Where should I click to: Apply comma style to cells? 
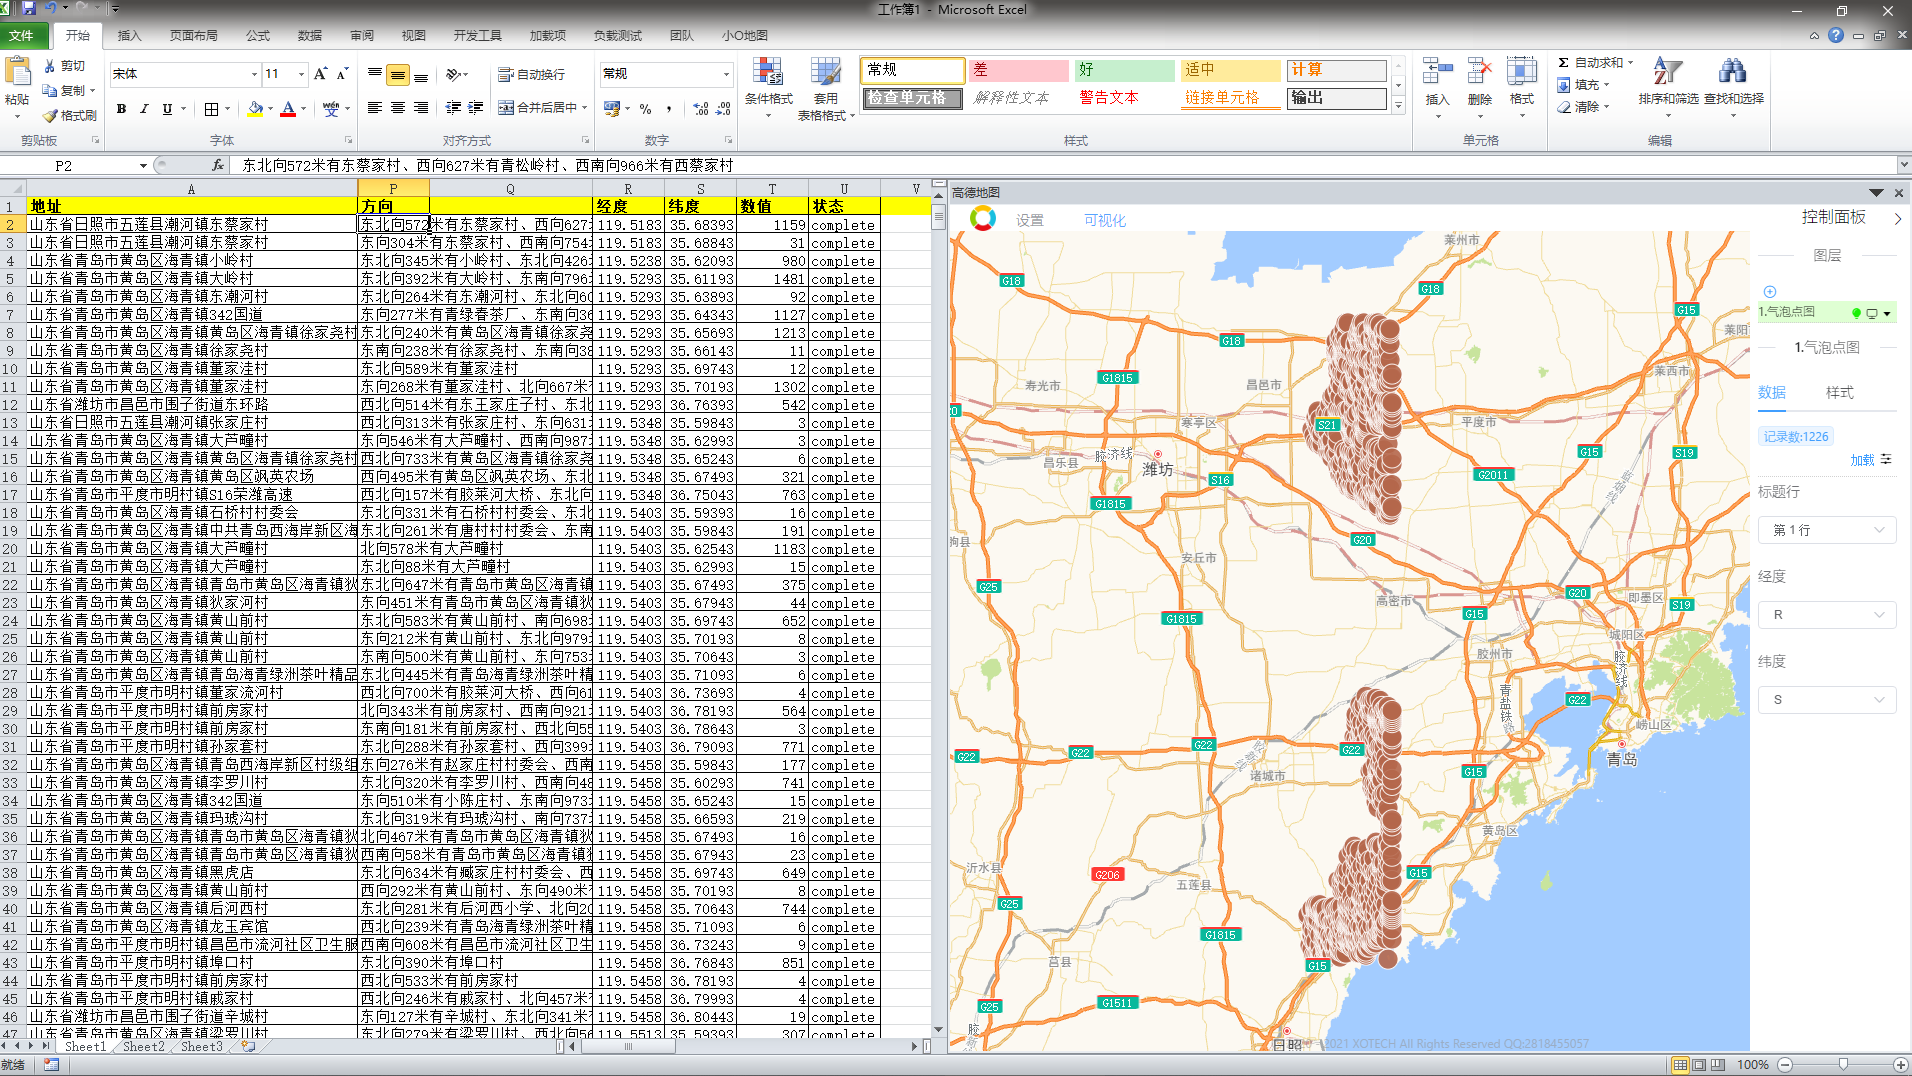668,109
